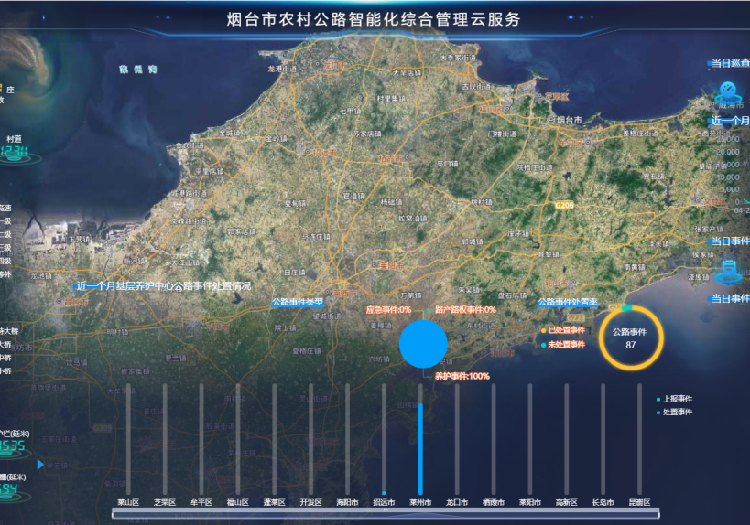Click the blue pie chart circle

click(423, 343)
